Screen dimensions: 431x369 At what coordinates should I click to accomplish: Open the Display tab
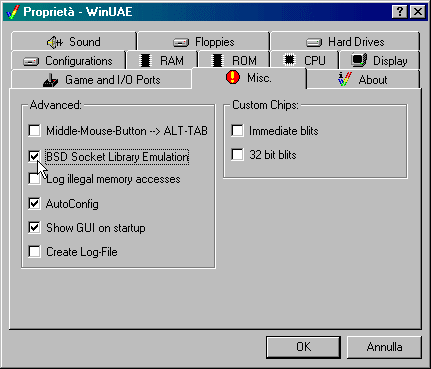point(379,61)
